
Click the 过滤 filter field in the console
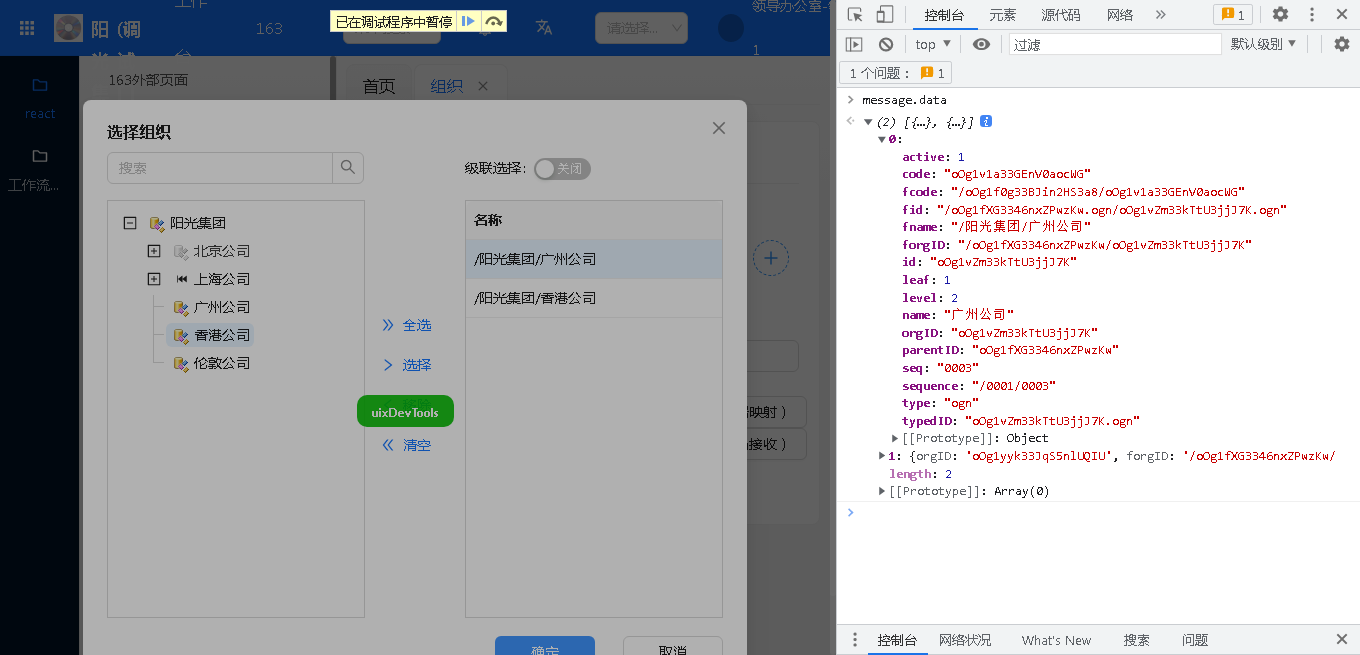1115,44
